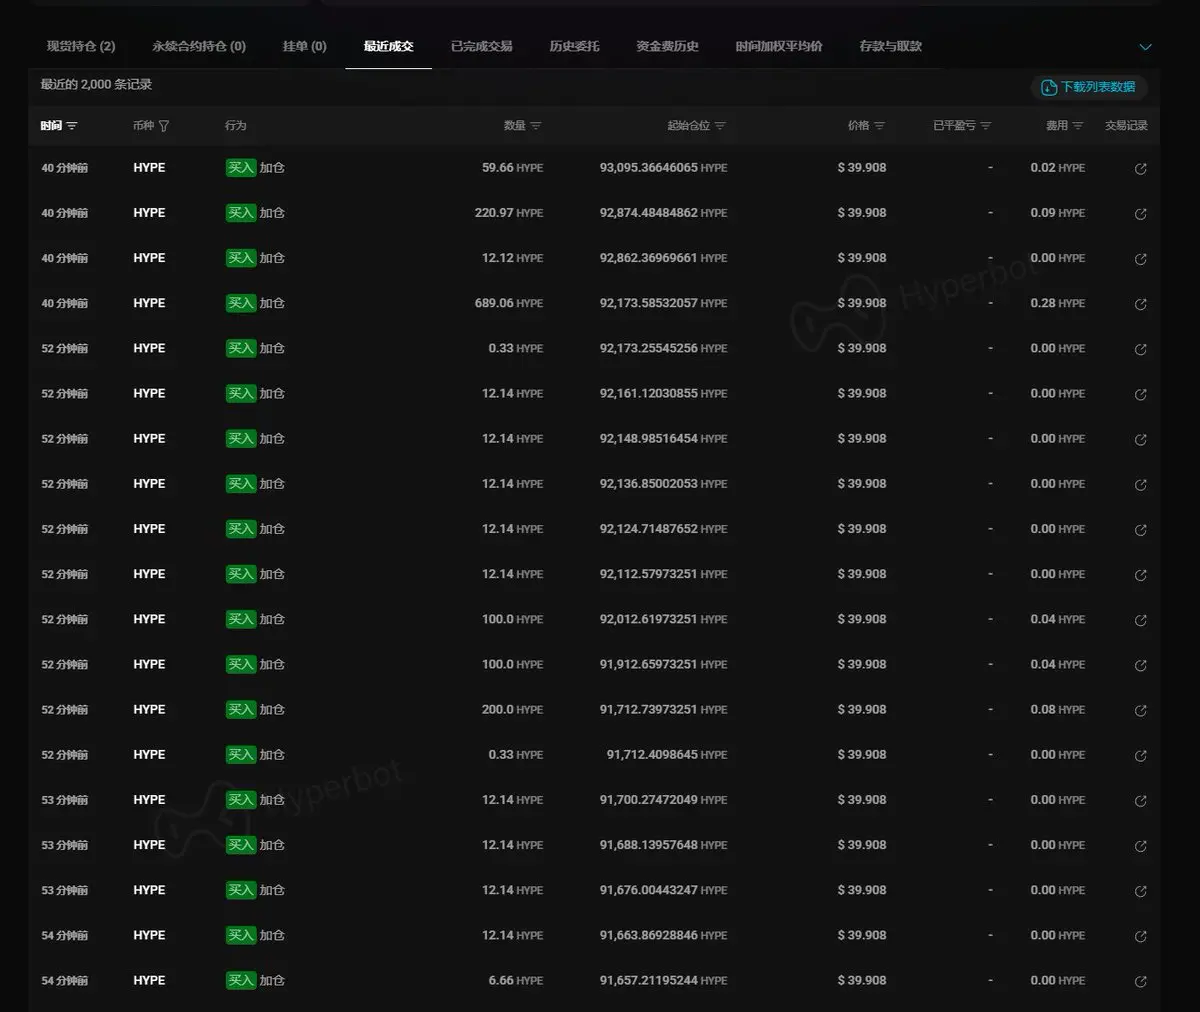Open transaction record for 91,663.86928846 HYPE row
Image resolution: width=1200 pixels, height=1012 pixels.
click(x=1140, y=936)
